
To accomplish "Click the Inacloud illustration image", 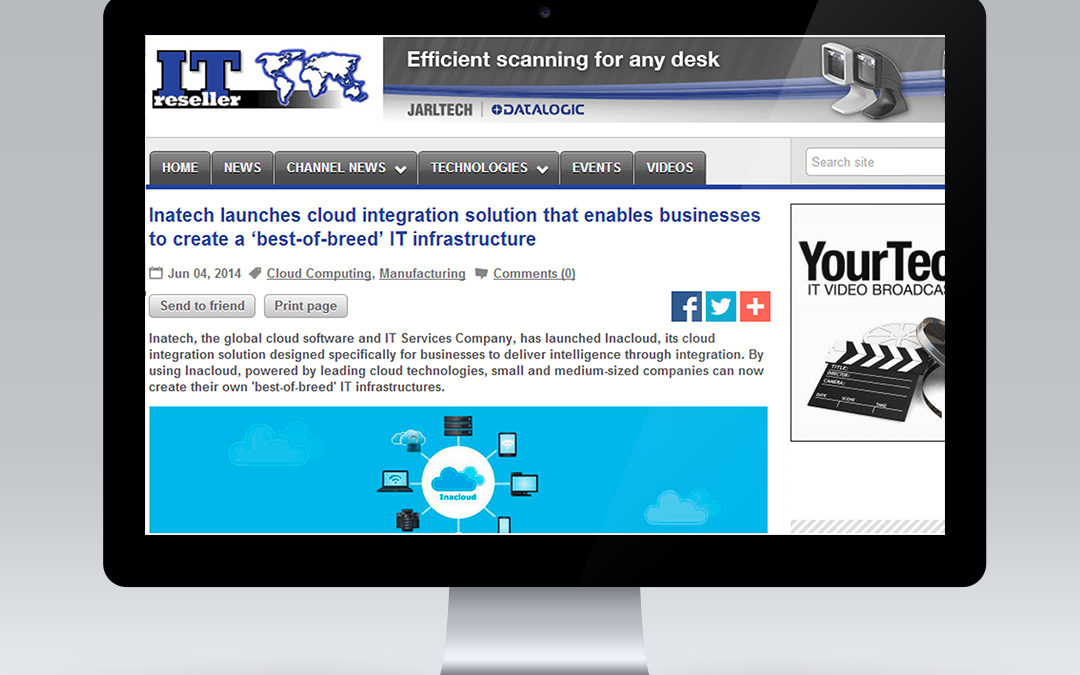I will [x=458, y=470].
